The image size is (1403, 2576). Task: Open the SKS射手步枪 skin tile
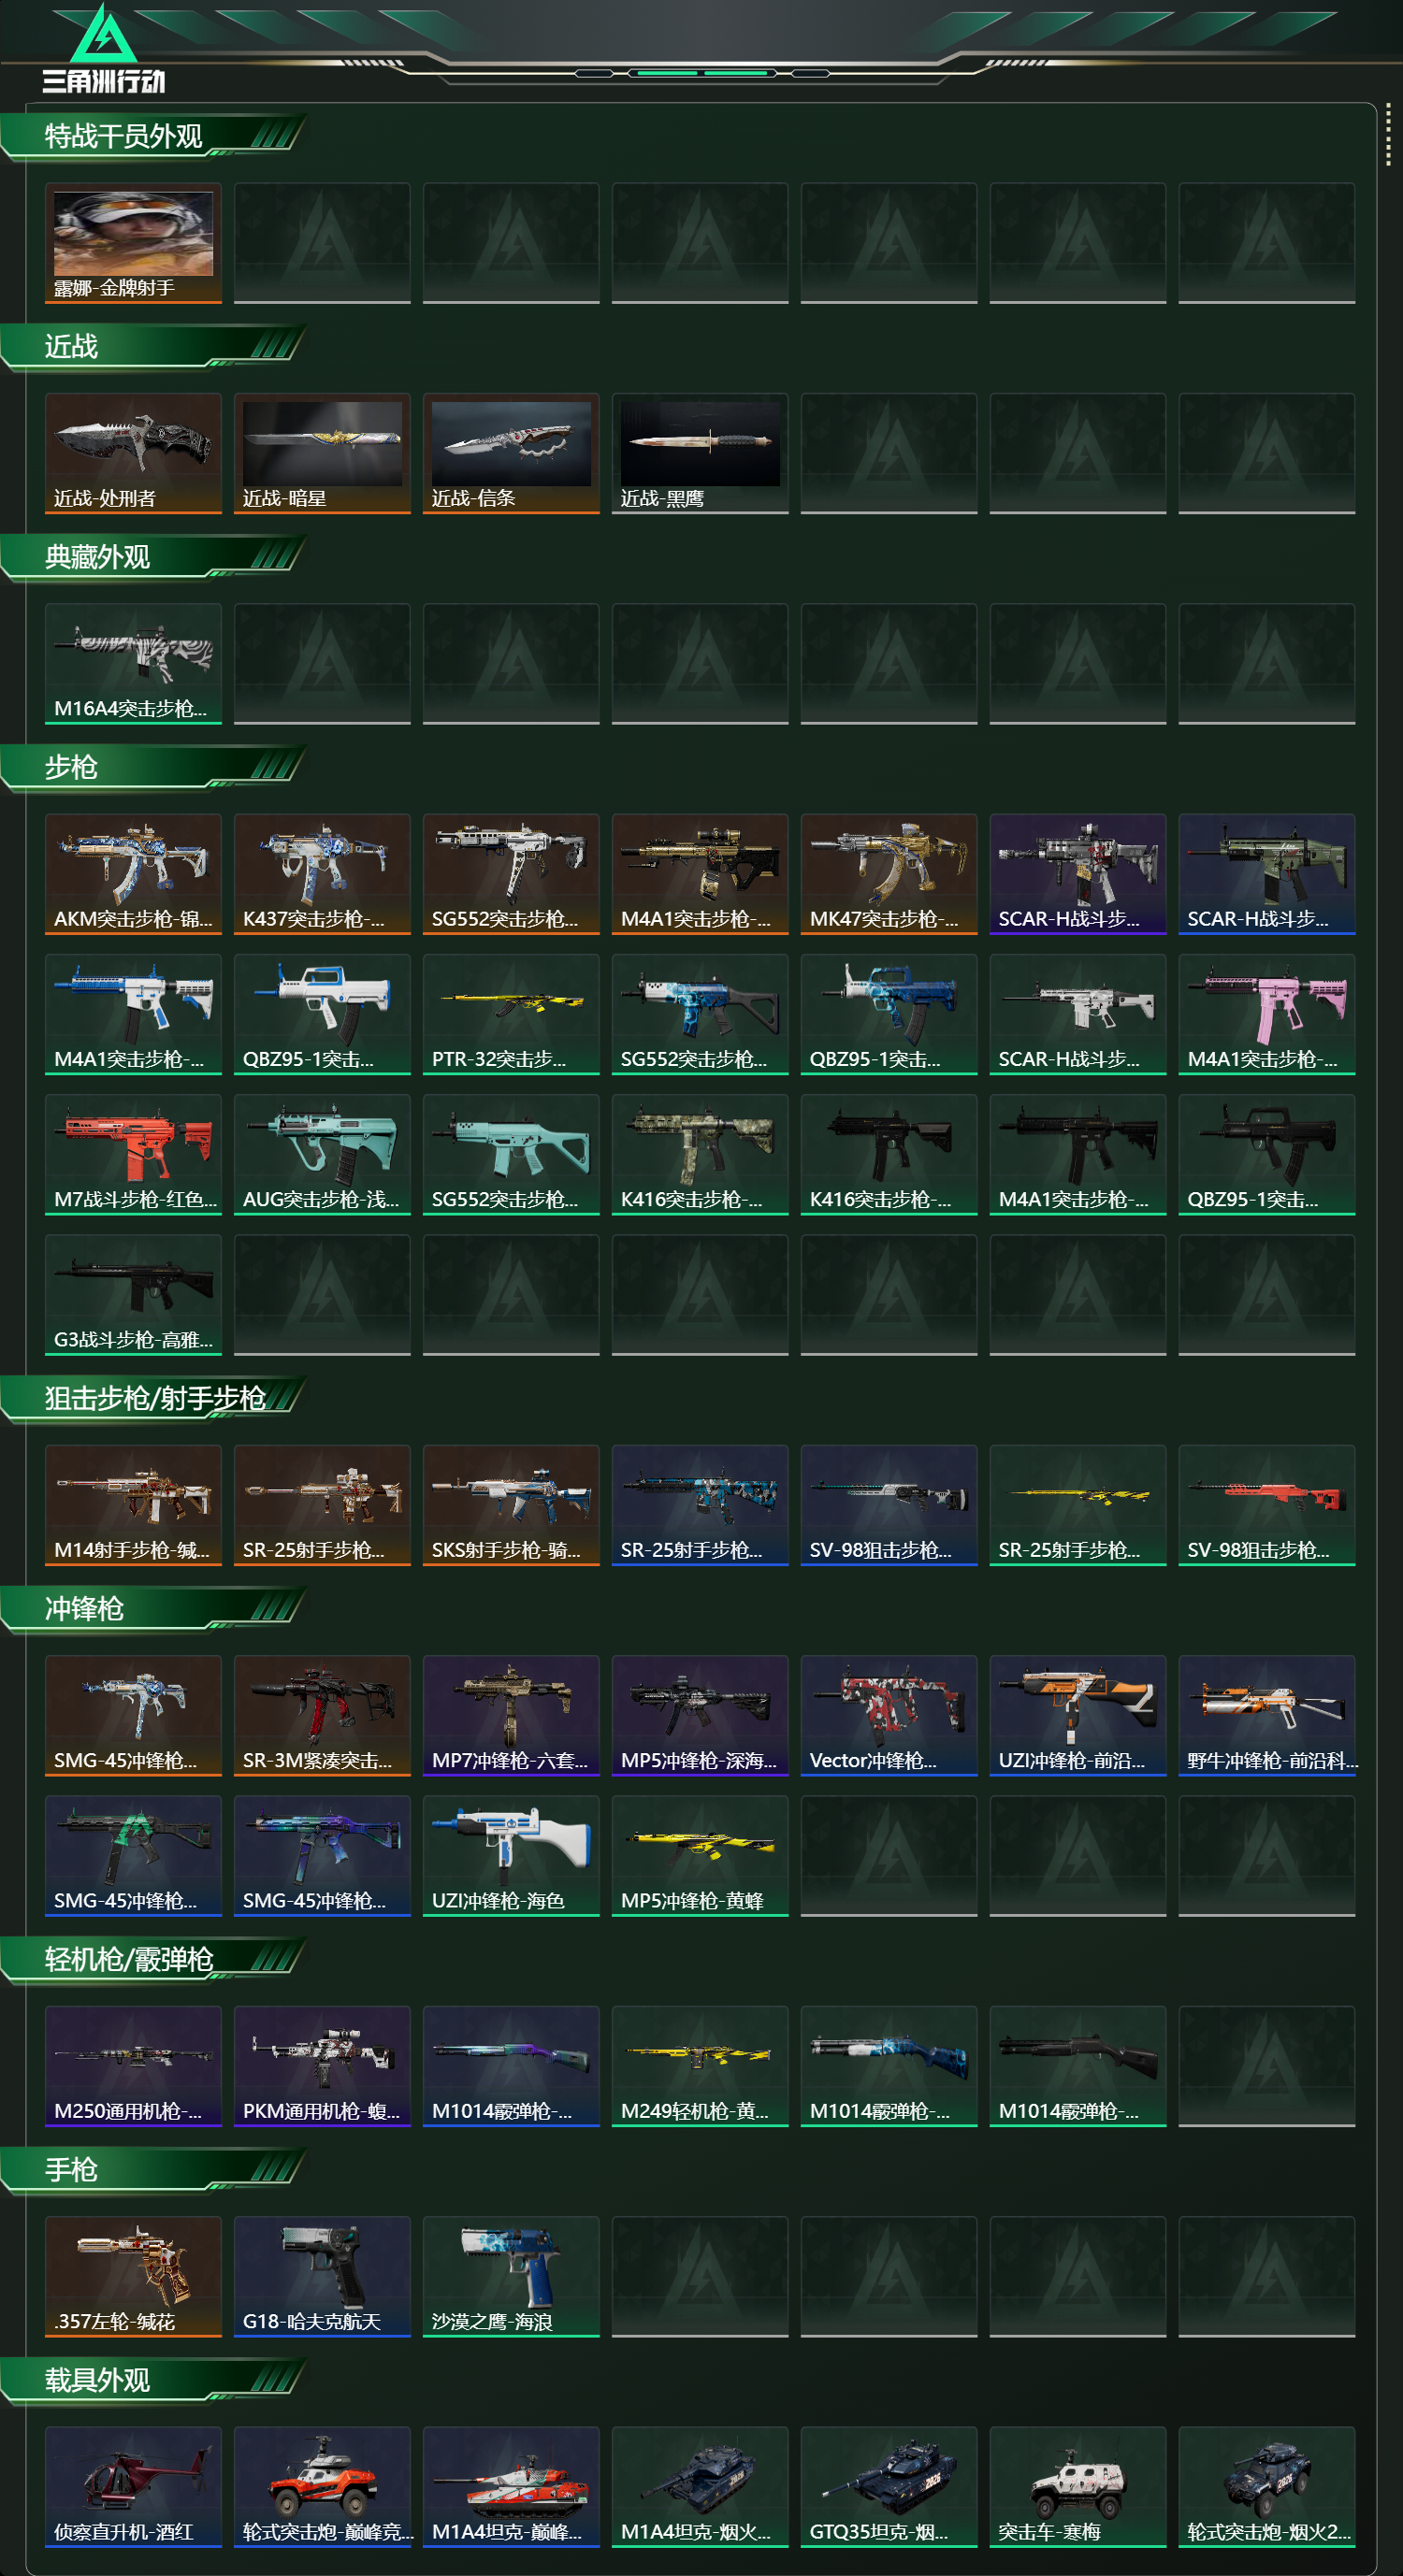coord(511,1505)
